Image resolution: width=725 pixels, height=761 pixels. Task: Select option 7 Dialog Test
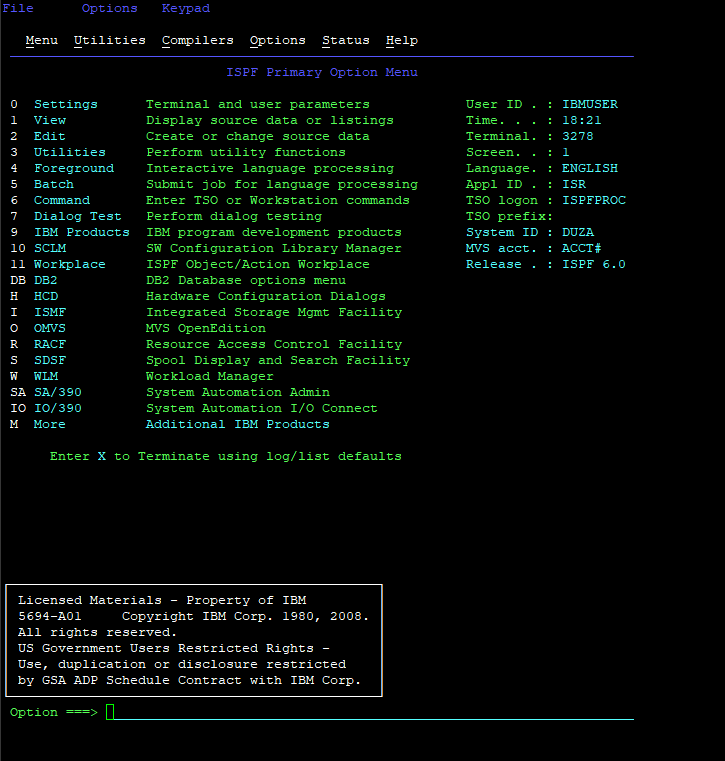coord(78,216)
